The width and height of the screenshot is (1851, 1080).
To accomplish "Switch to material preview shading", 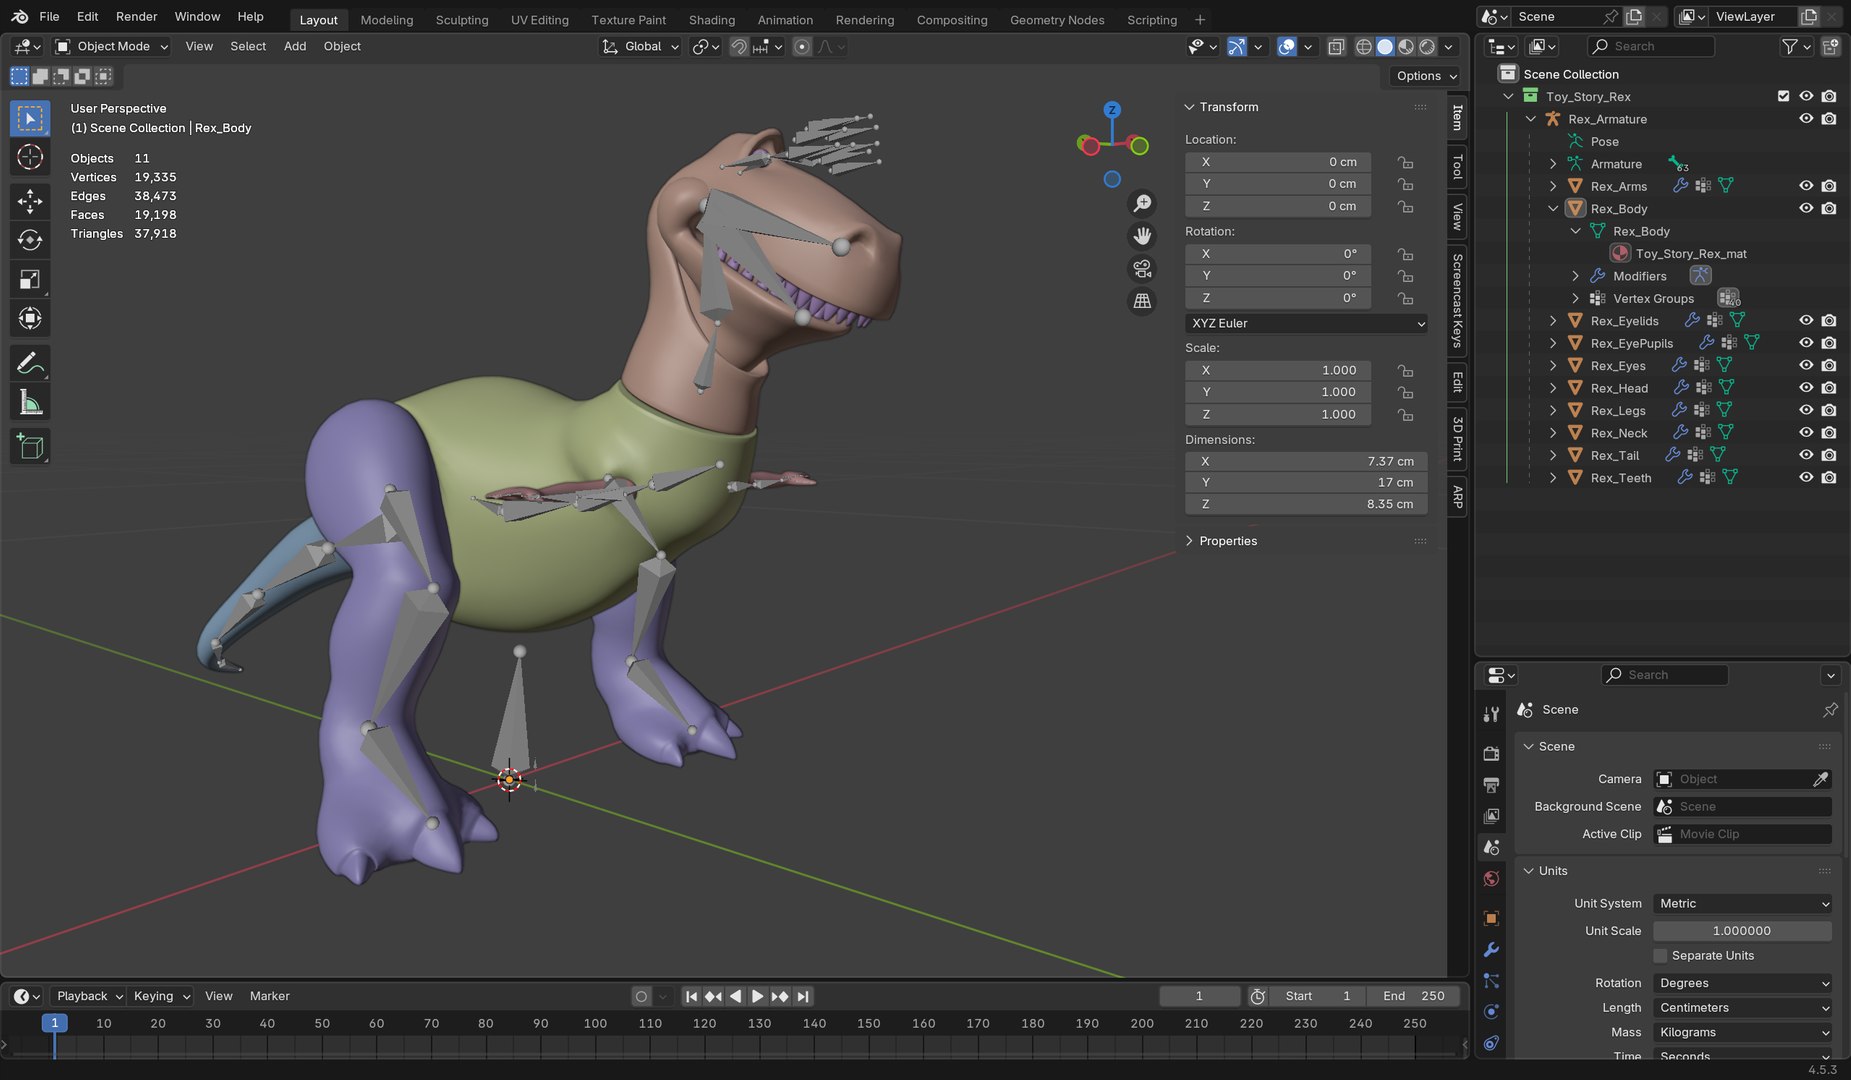I will click(x=1406, y=46).
